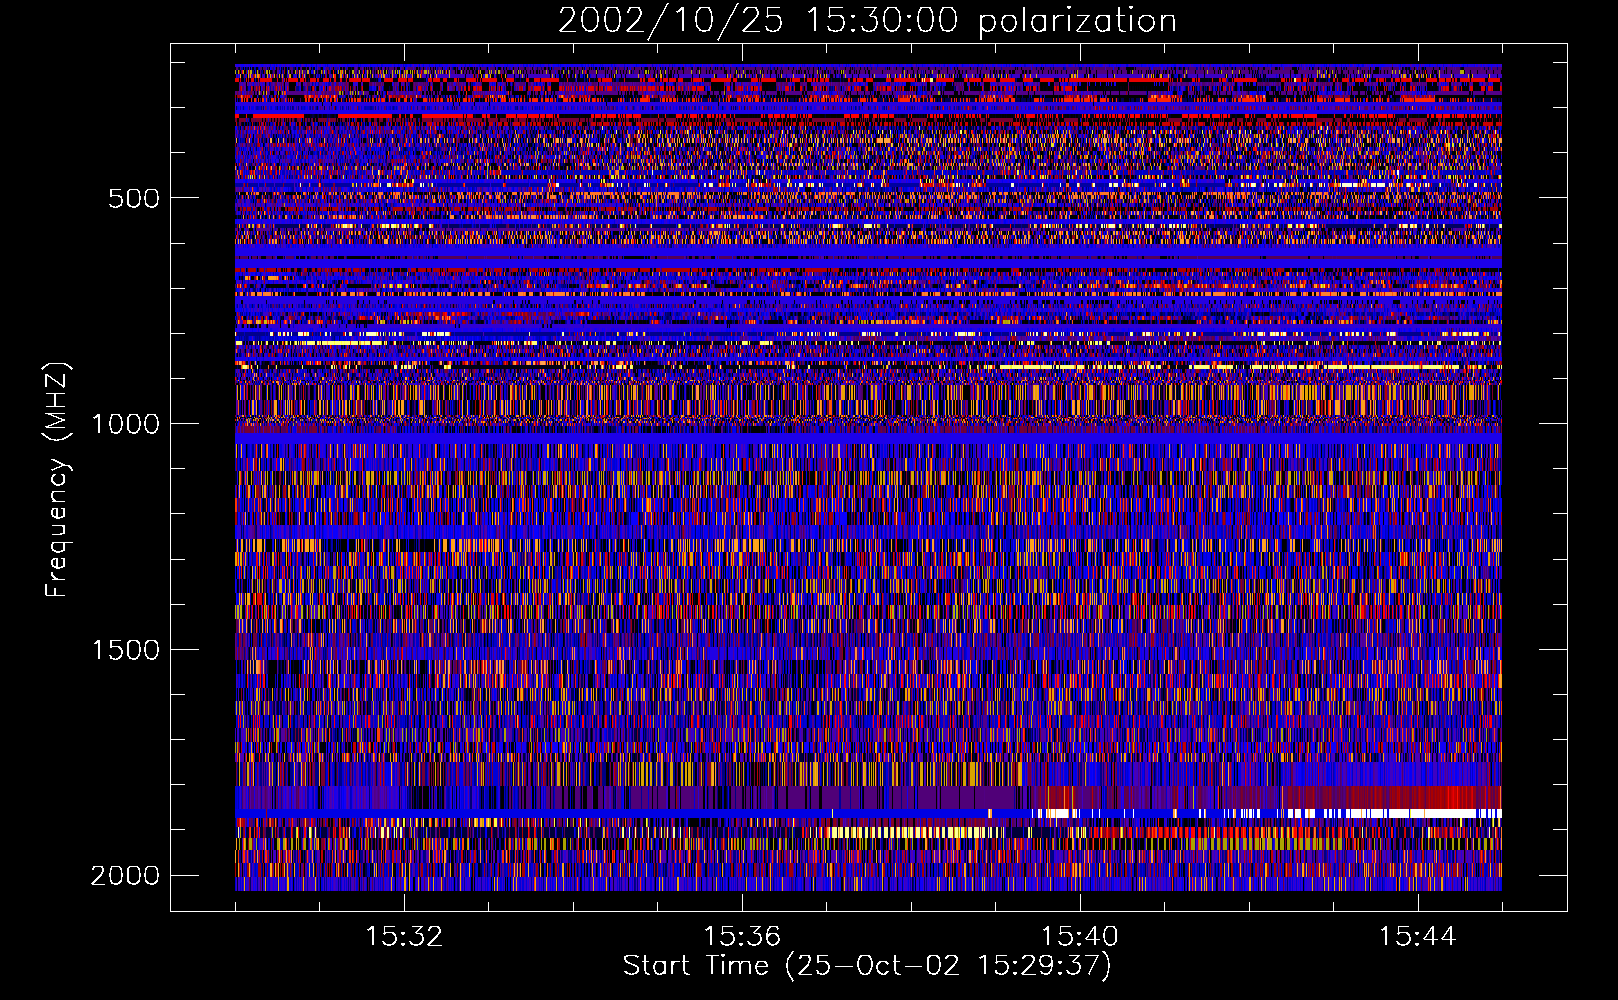Click the 1000 frequency tick label
The height and width of the screenshot is (1000, 1618).
click(x=125, y=424)
